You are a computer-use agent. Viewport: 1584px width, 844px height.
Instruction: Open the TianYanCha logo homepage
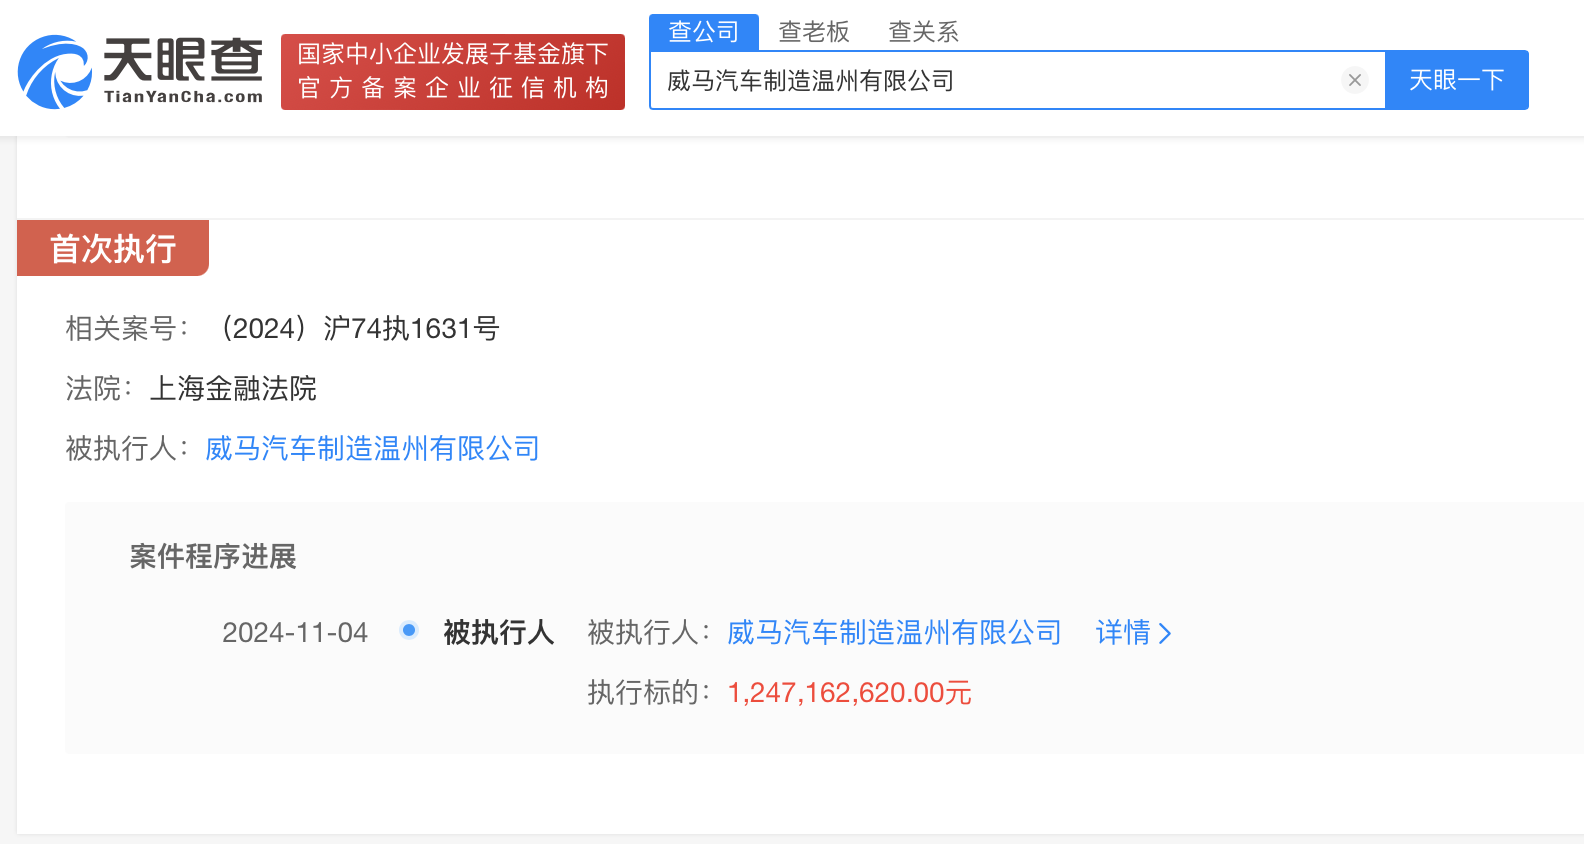(141, 72)
